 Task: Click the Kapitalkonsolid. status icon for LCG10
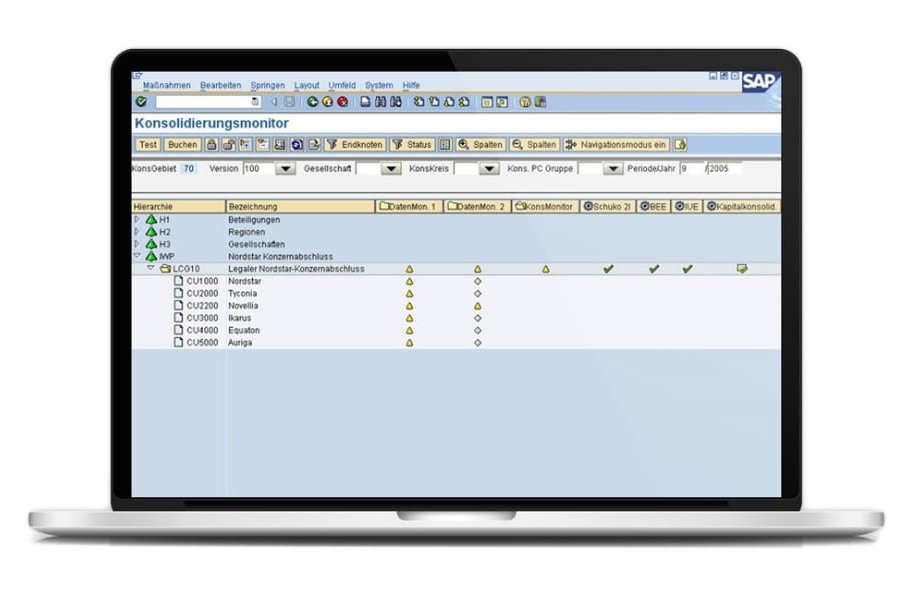point(741,269)
